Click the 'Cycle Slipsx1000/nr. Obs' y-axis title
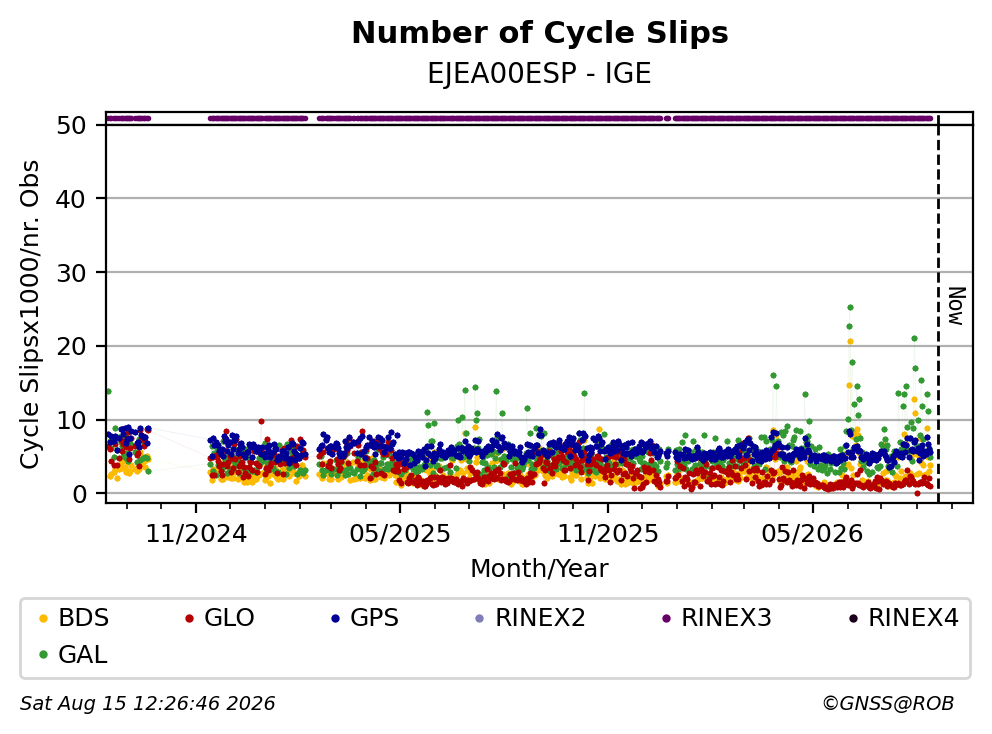This screenshot has width=992, height=734. pyautogui.click(x=29, y=314)
